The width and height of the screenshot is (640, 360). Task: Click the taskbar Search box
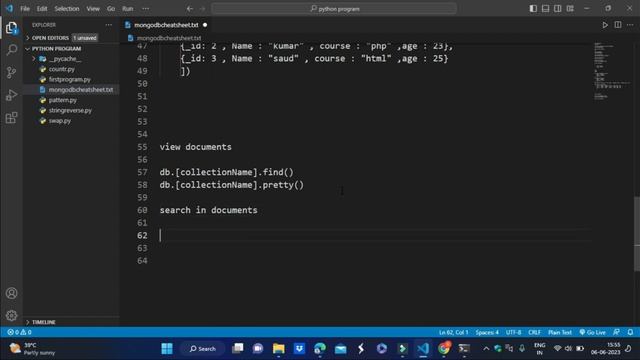[202, 349]
